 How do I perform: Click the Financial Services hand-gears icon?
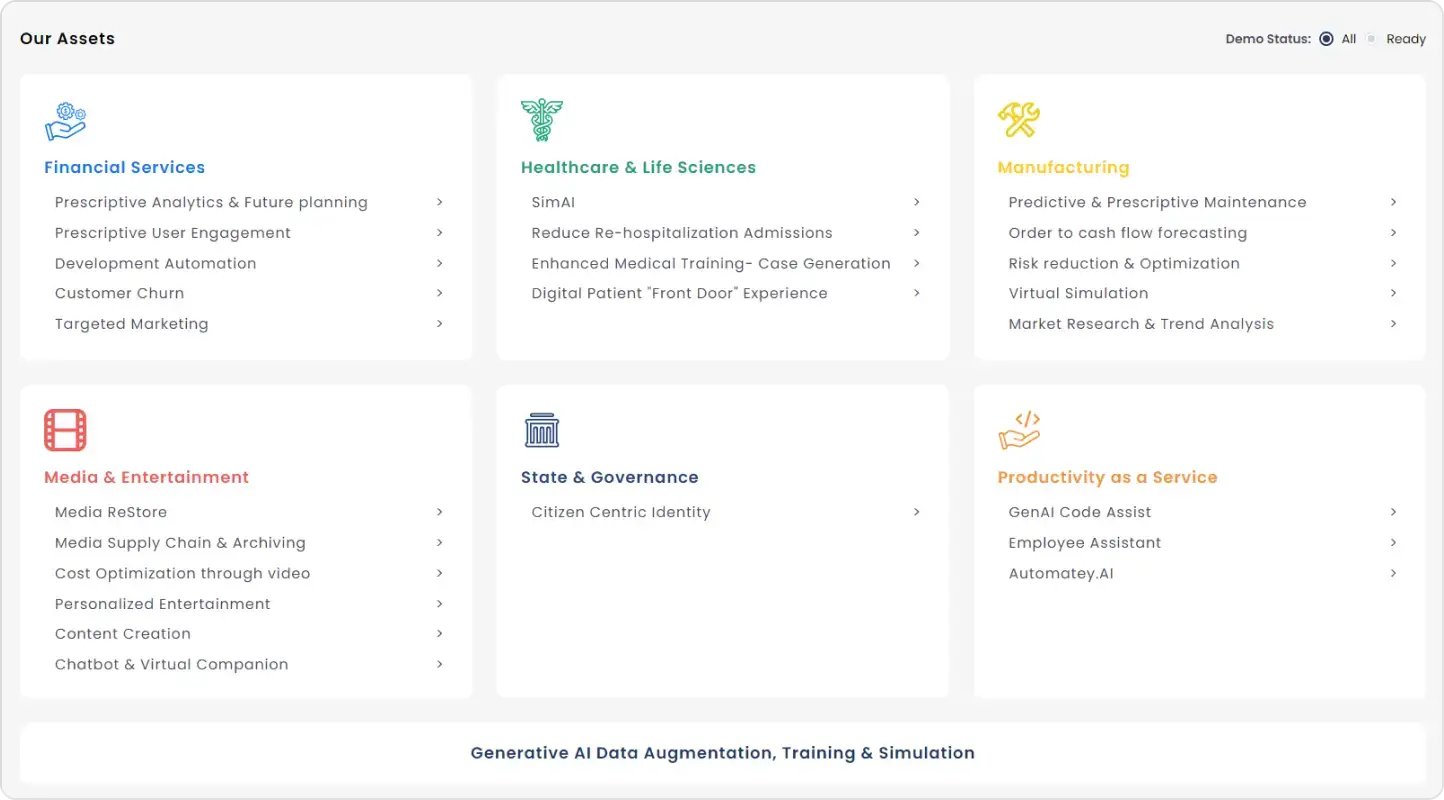65,121
